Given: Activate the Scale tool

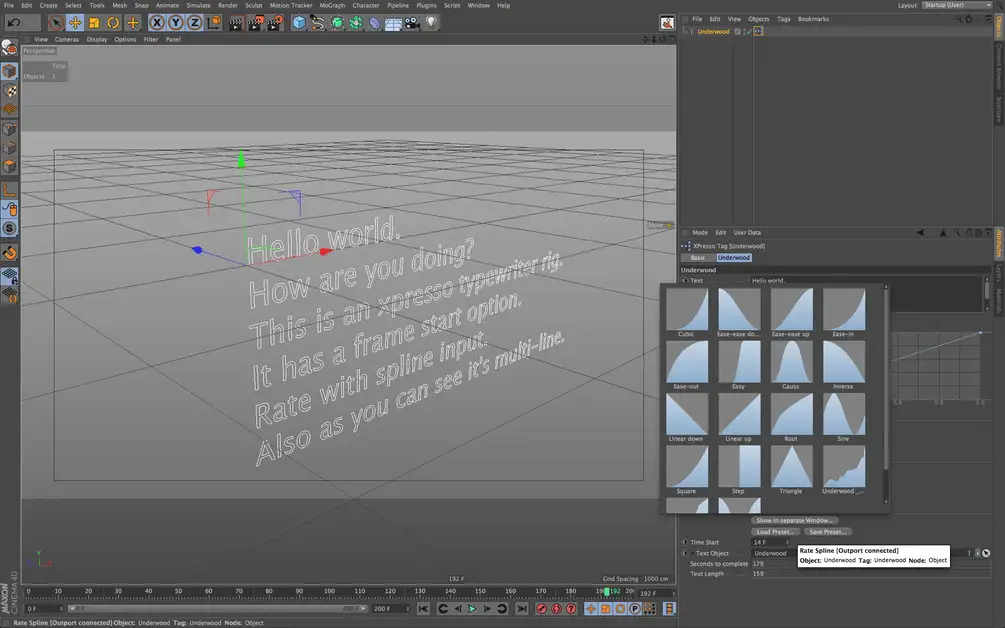Looking at the screenshot, I should click(x=94, y=23).
